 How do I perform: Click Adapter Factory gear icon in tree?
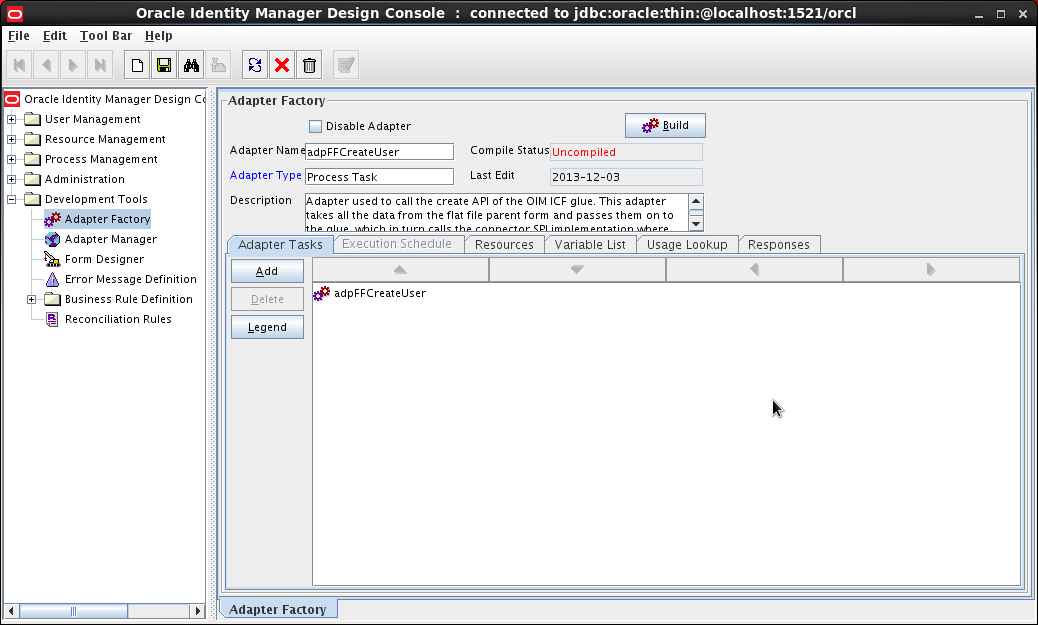tap(52, 219)
